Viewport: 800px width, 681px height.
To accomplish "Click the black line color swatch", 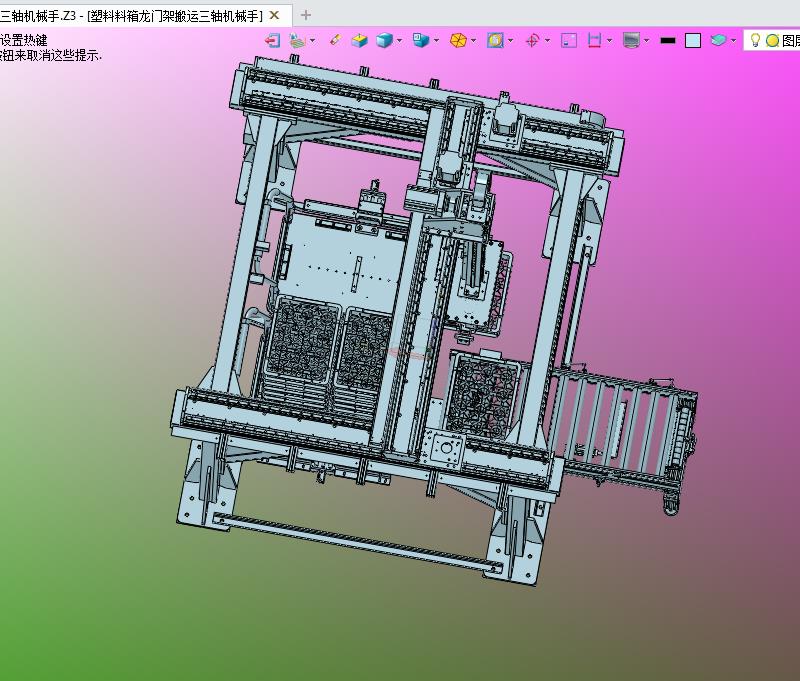I will pyautogui.click(x=668, y=40).
